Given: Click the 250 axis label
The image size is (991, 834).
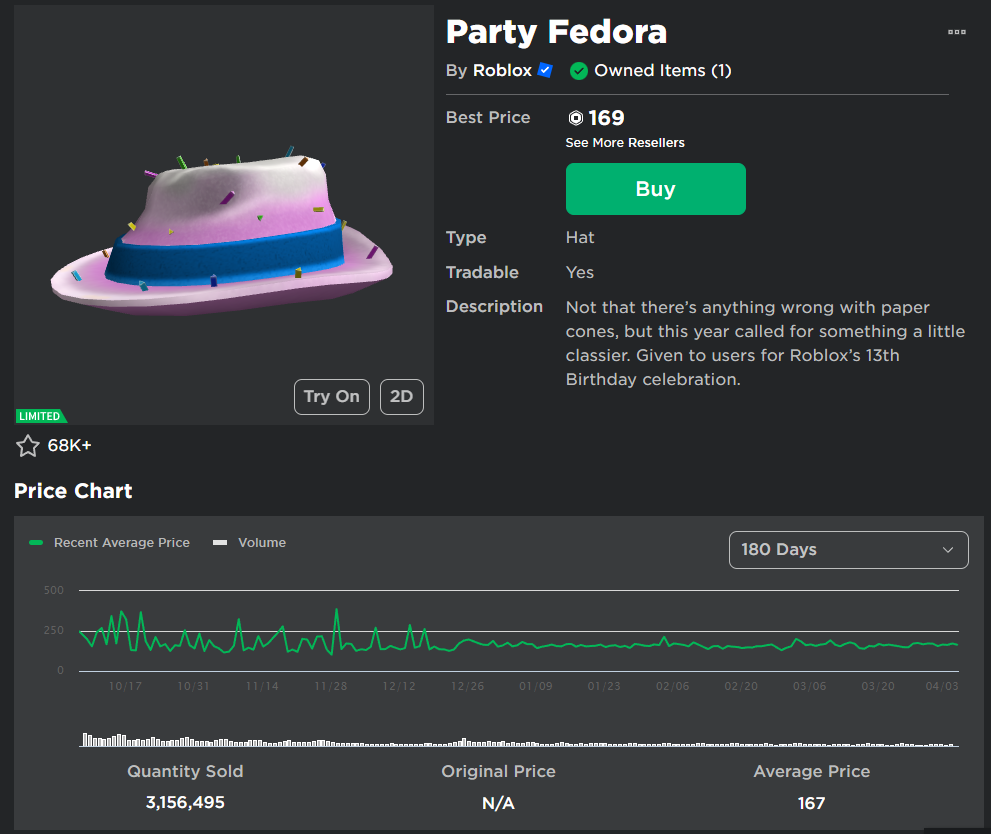Looking at the screenshot, I should pos(54,631).
